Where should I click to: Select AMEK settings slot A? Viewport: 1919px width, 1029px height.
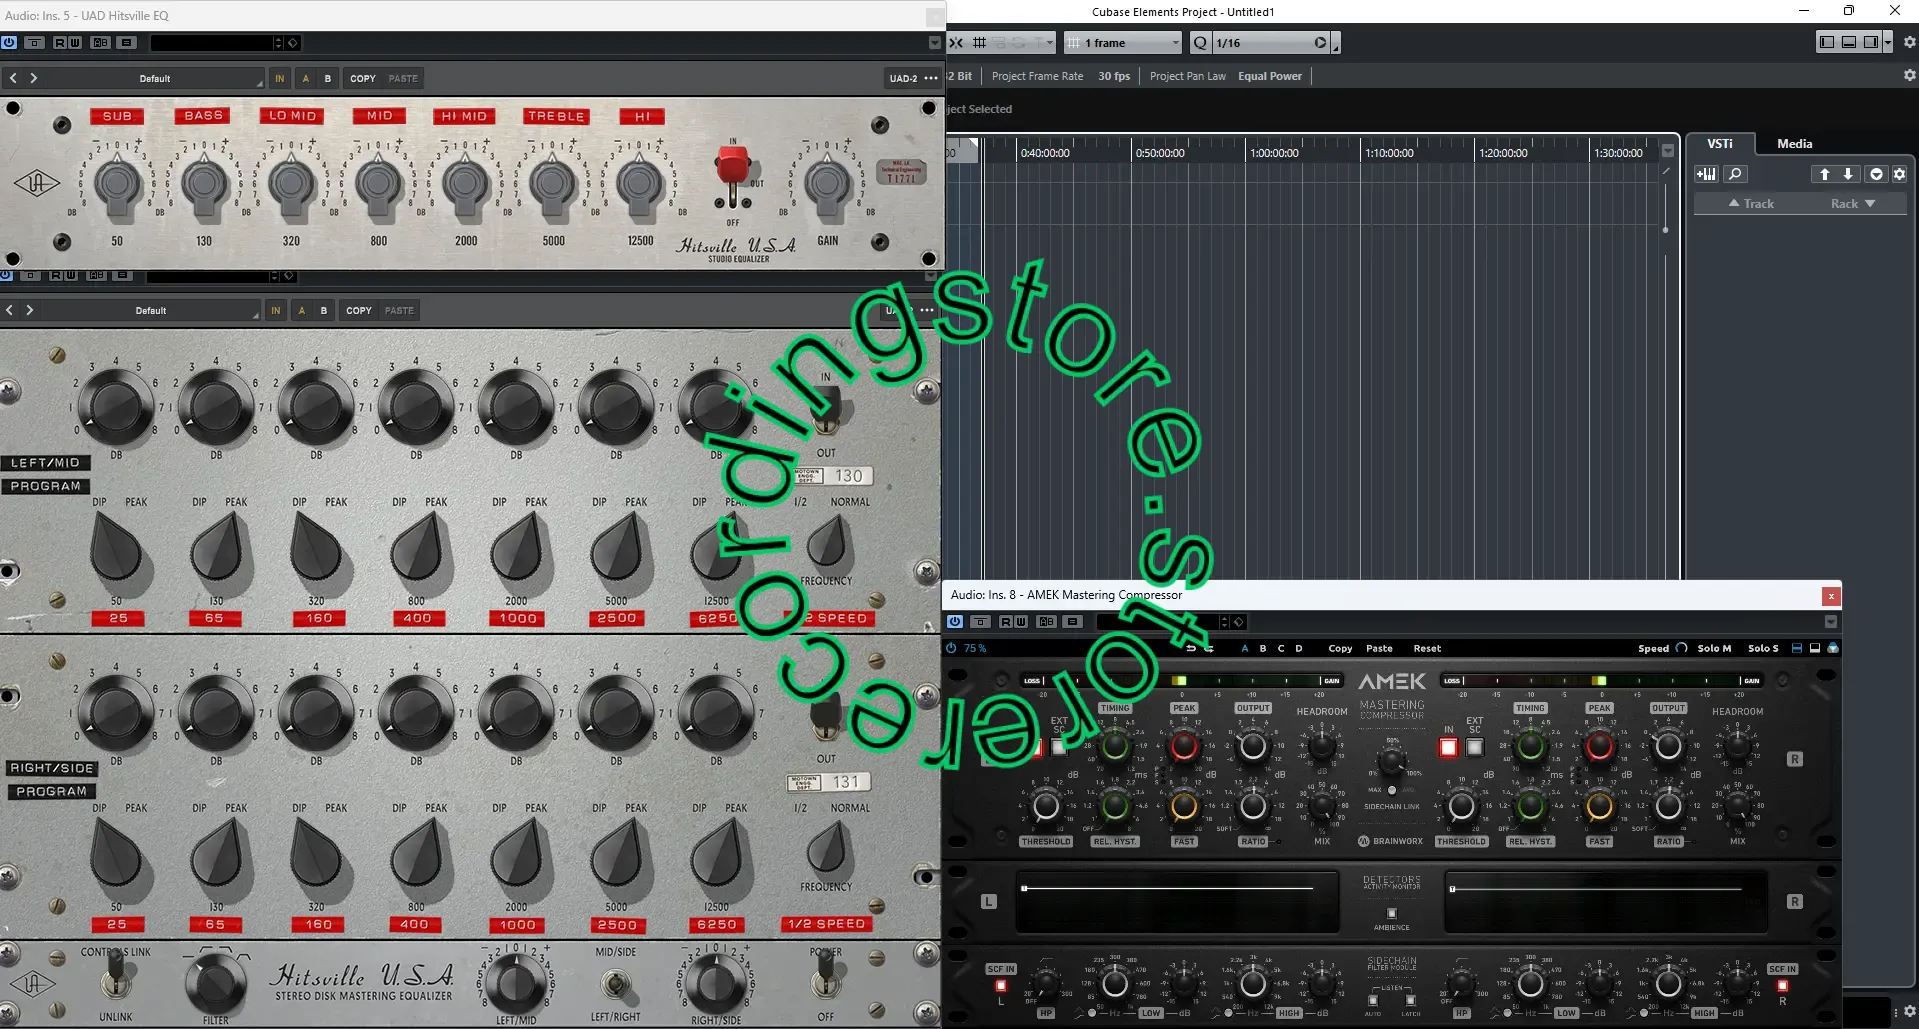[1244, 648]
